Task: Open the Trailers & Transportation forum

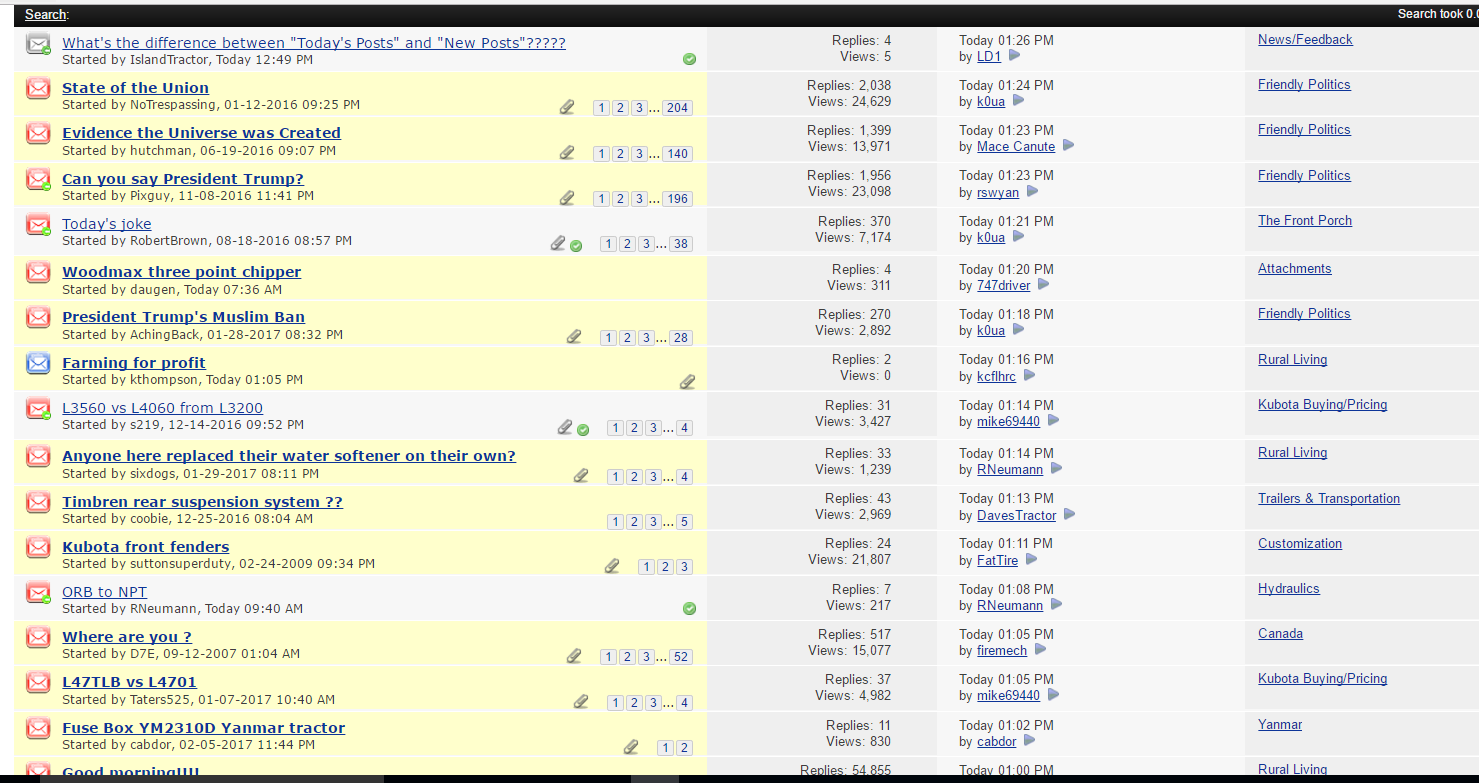Action: coord(1328,499)
